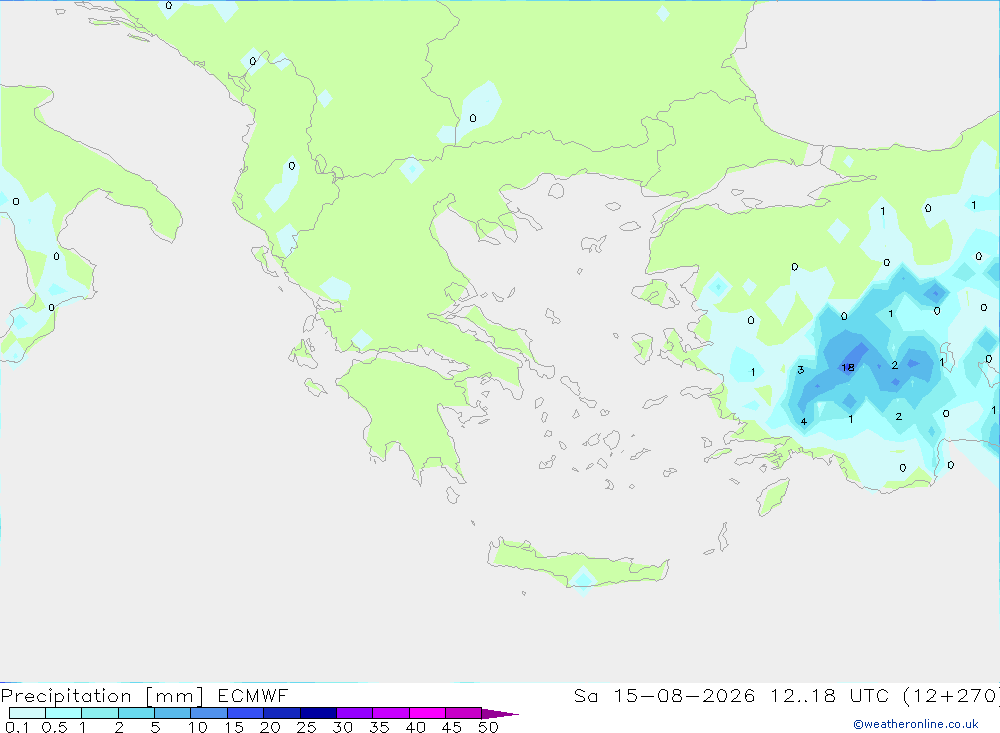Click the legend label '30'
This screenshot has height=733, width=1000.
point(342,727)
